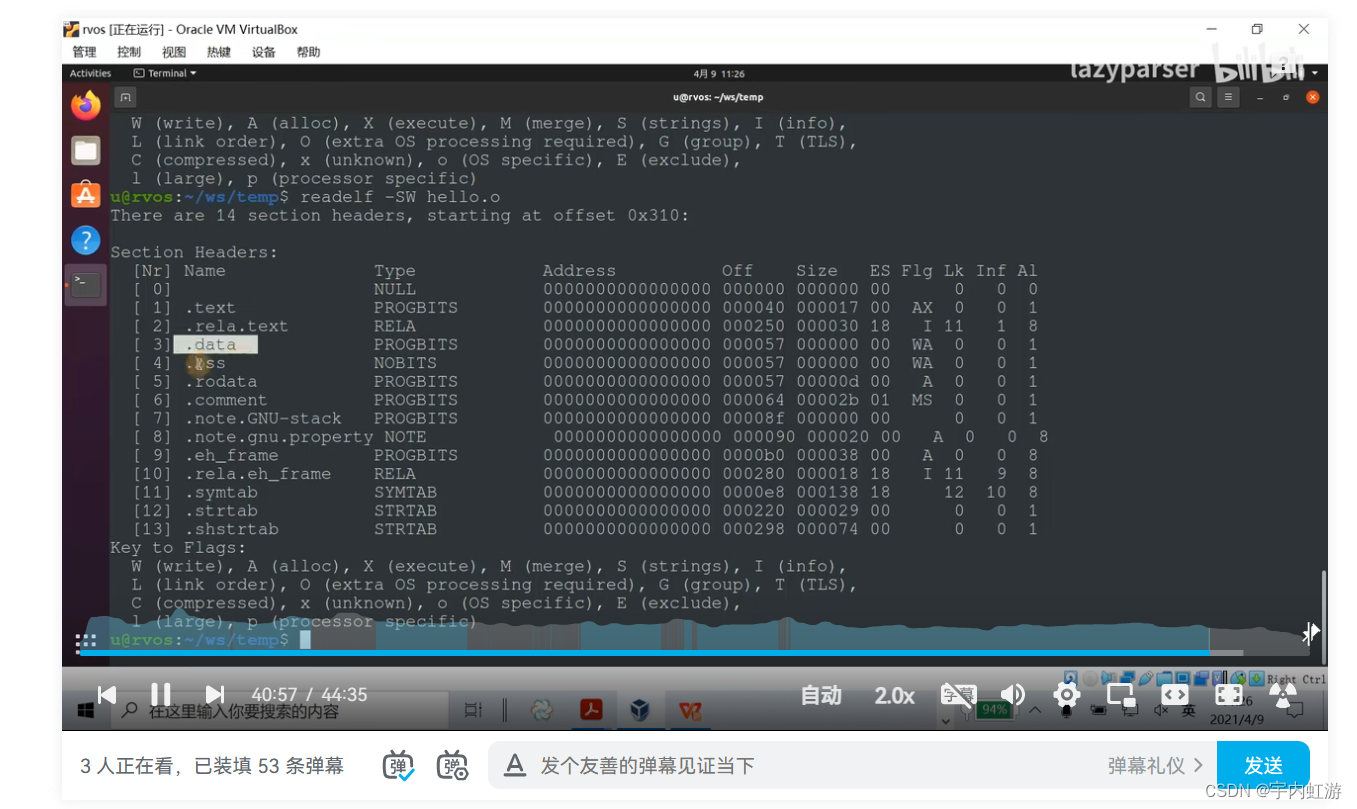This screenshot has width=1357, height=809.
Task: Mute the video volume
Action: tap(1013, 695)
